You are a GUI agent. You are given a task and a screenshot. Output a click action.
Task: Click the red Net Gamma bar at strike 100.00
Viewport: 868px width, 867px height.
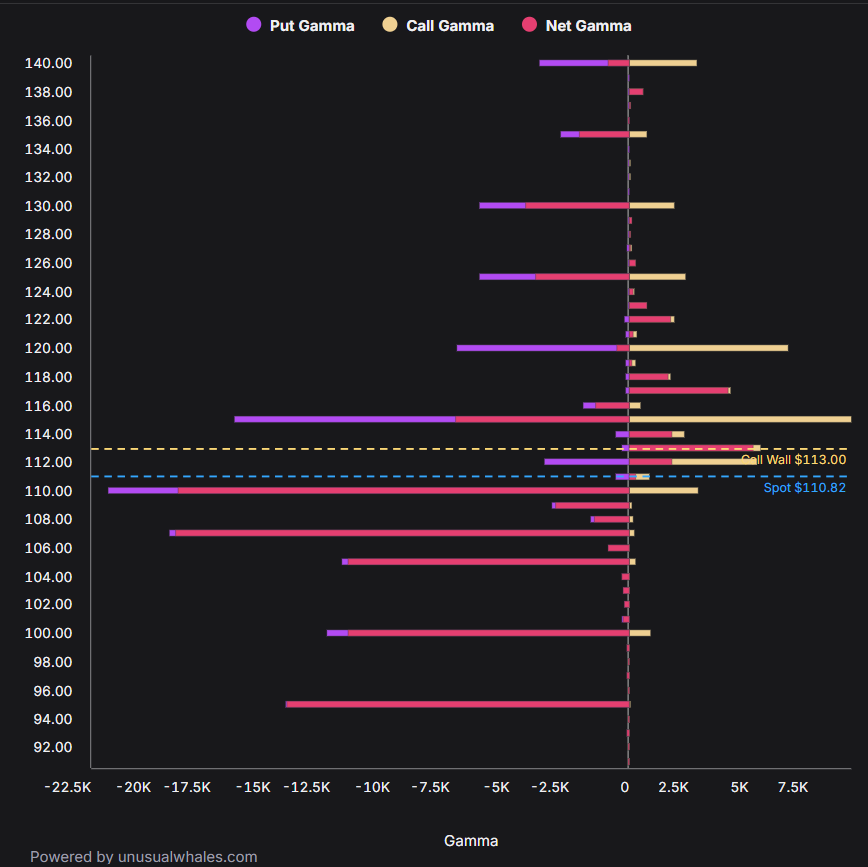[x=488, y=633]
